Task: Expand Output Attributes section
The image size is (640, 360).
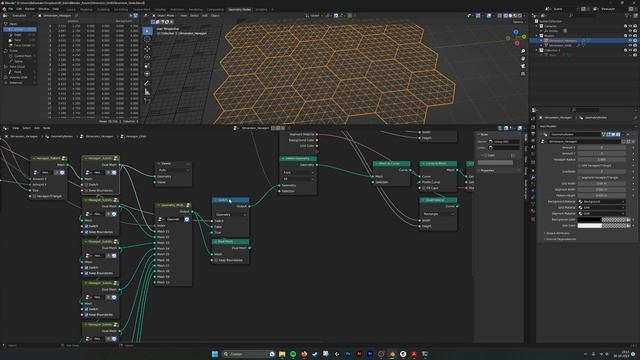Action: coord(558,233)
